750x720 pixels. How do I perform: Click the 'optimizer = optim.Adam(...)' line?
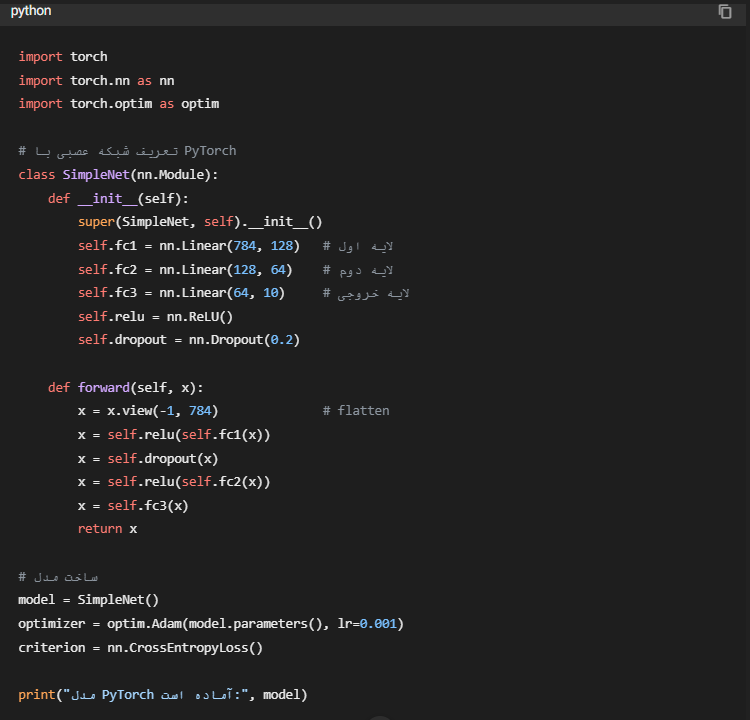[x=211, y=624]
